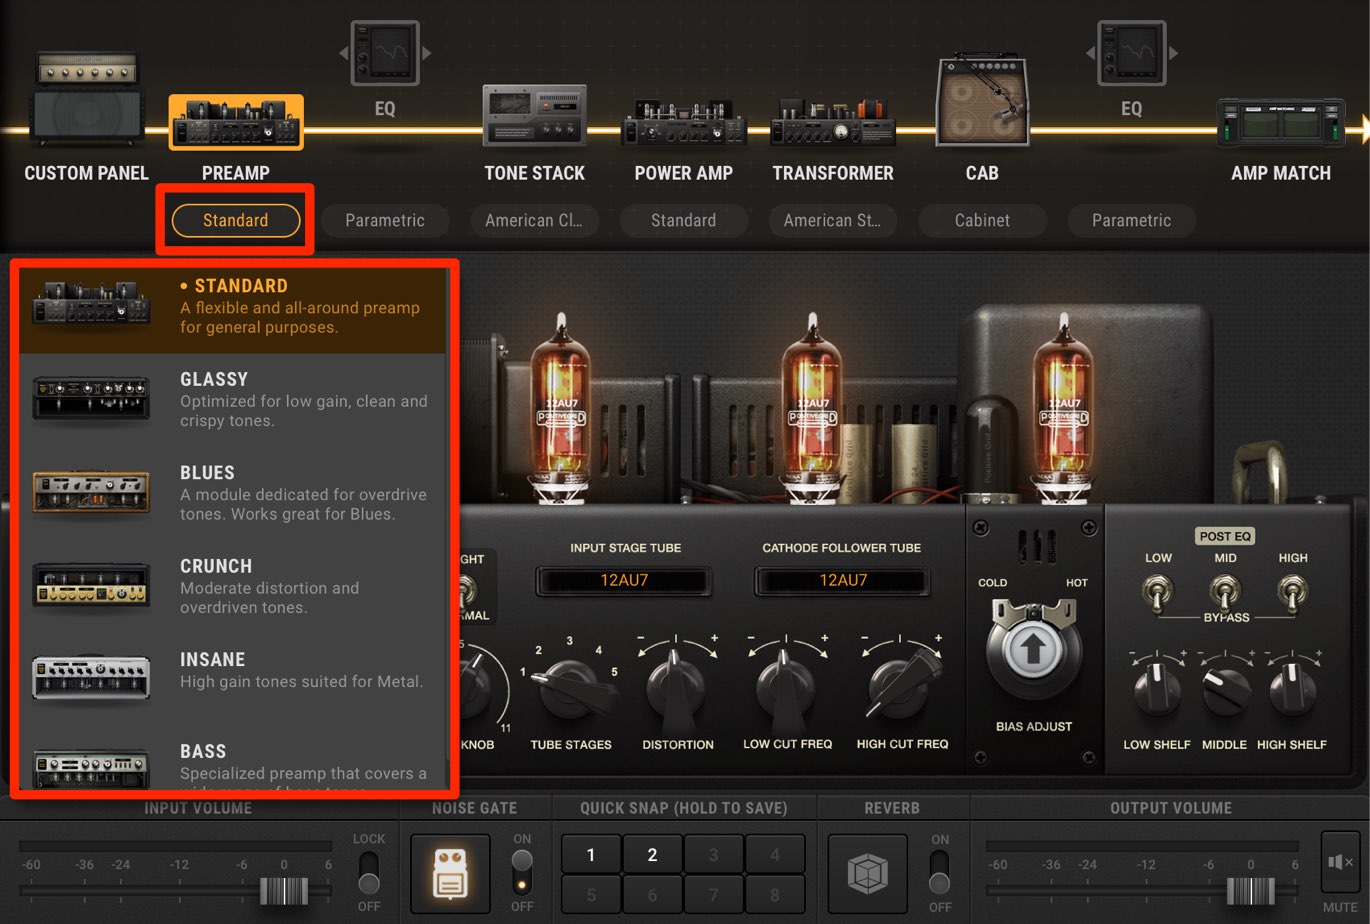
Task: Open the Transformer module icon
Action: [832, 122]
